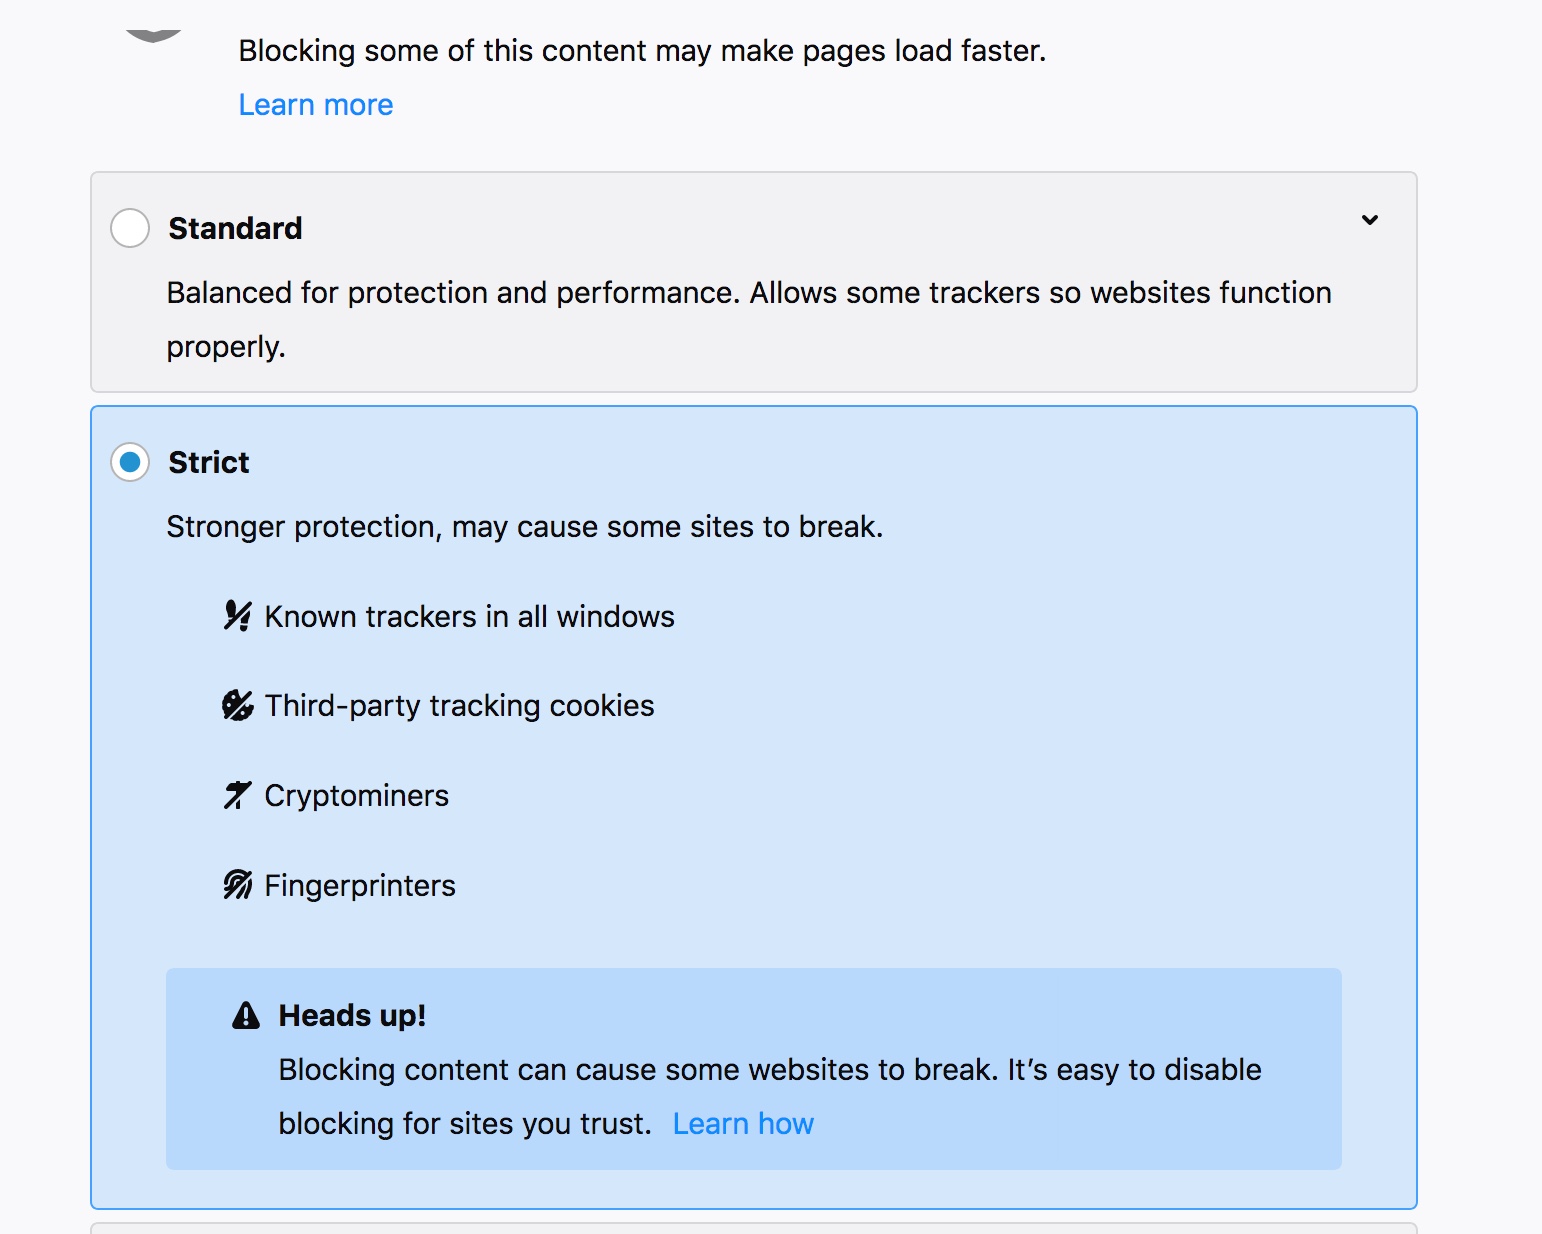
Task: Click the Fingerprinters label text
Action: pyautogui.click(x=360, y=886)
